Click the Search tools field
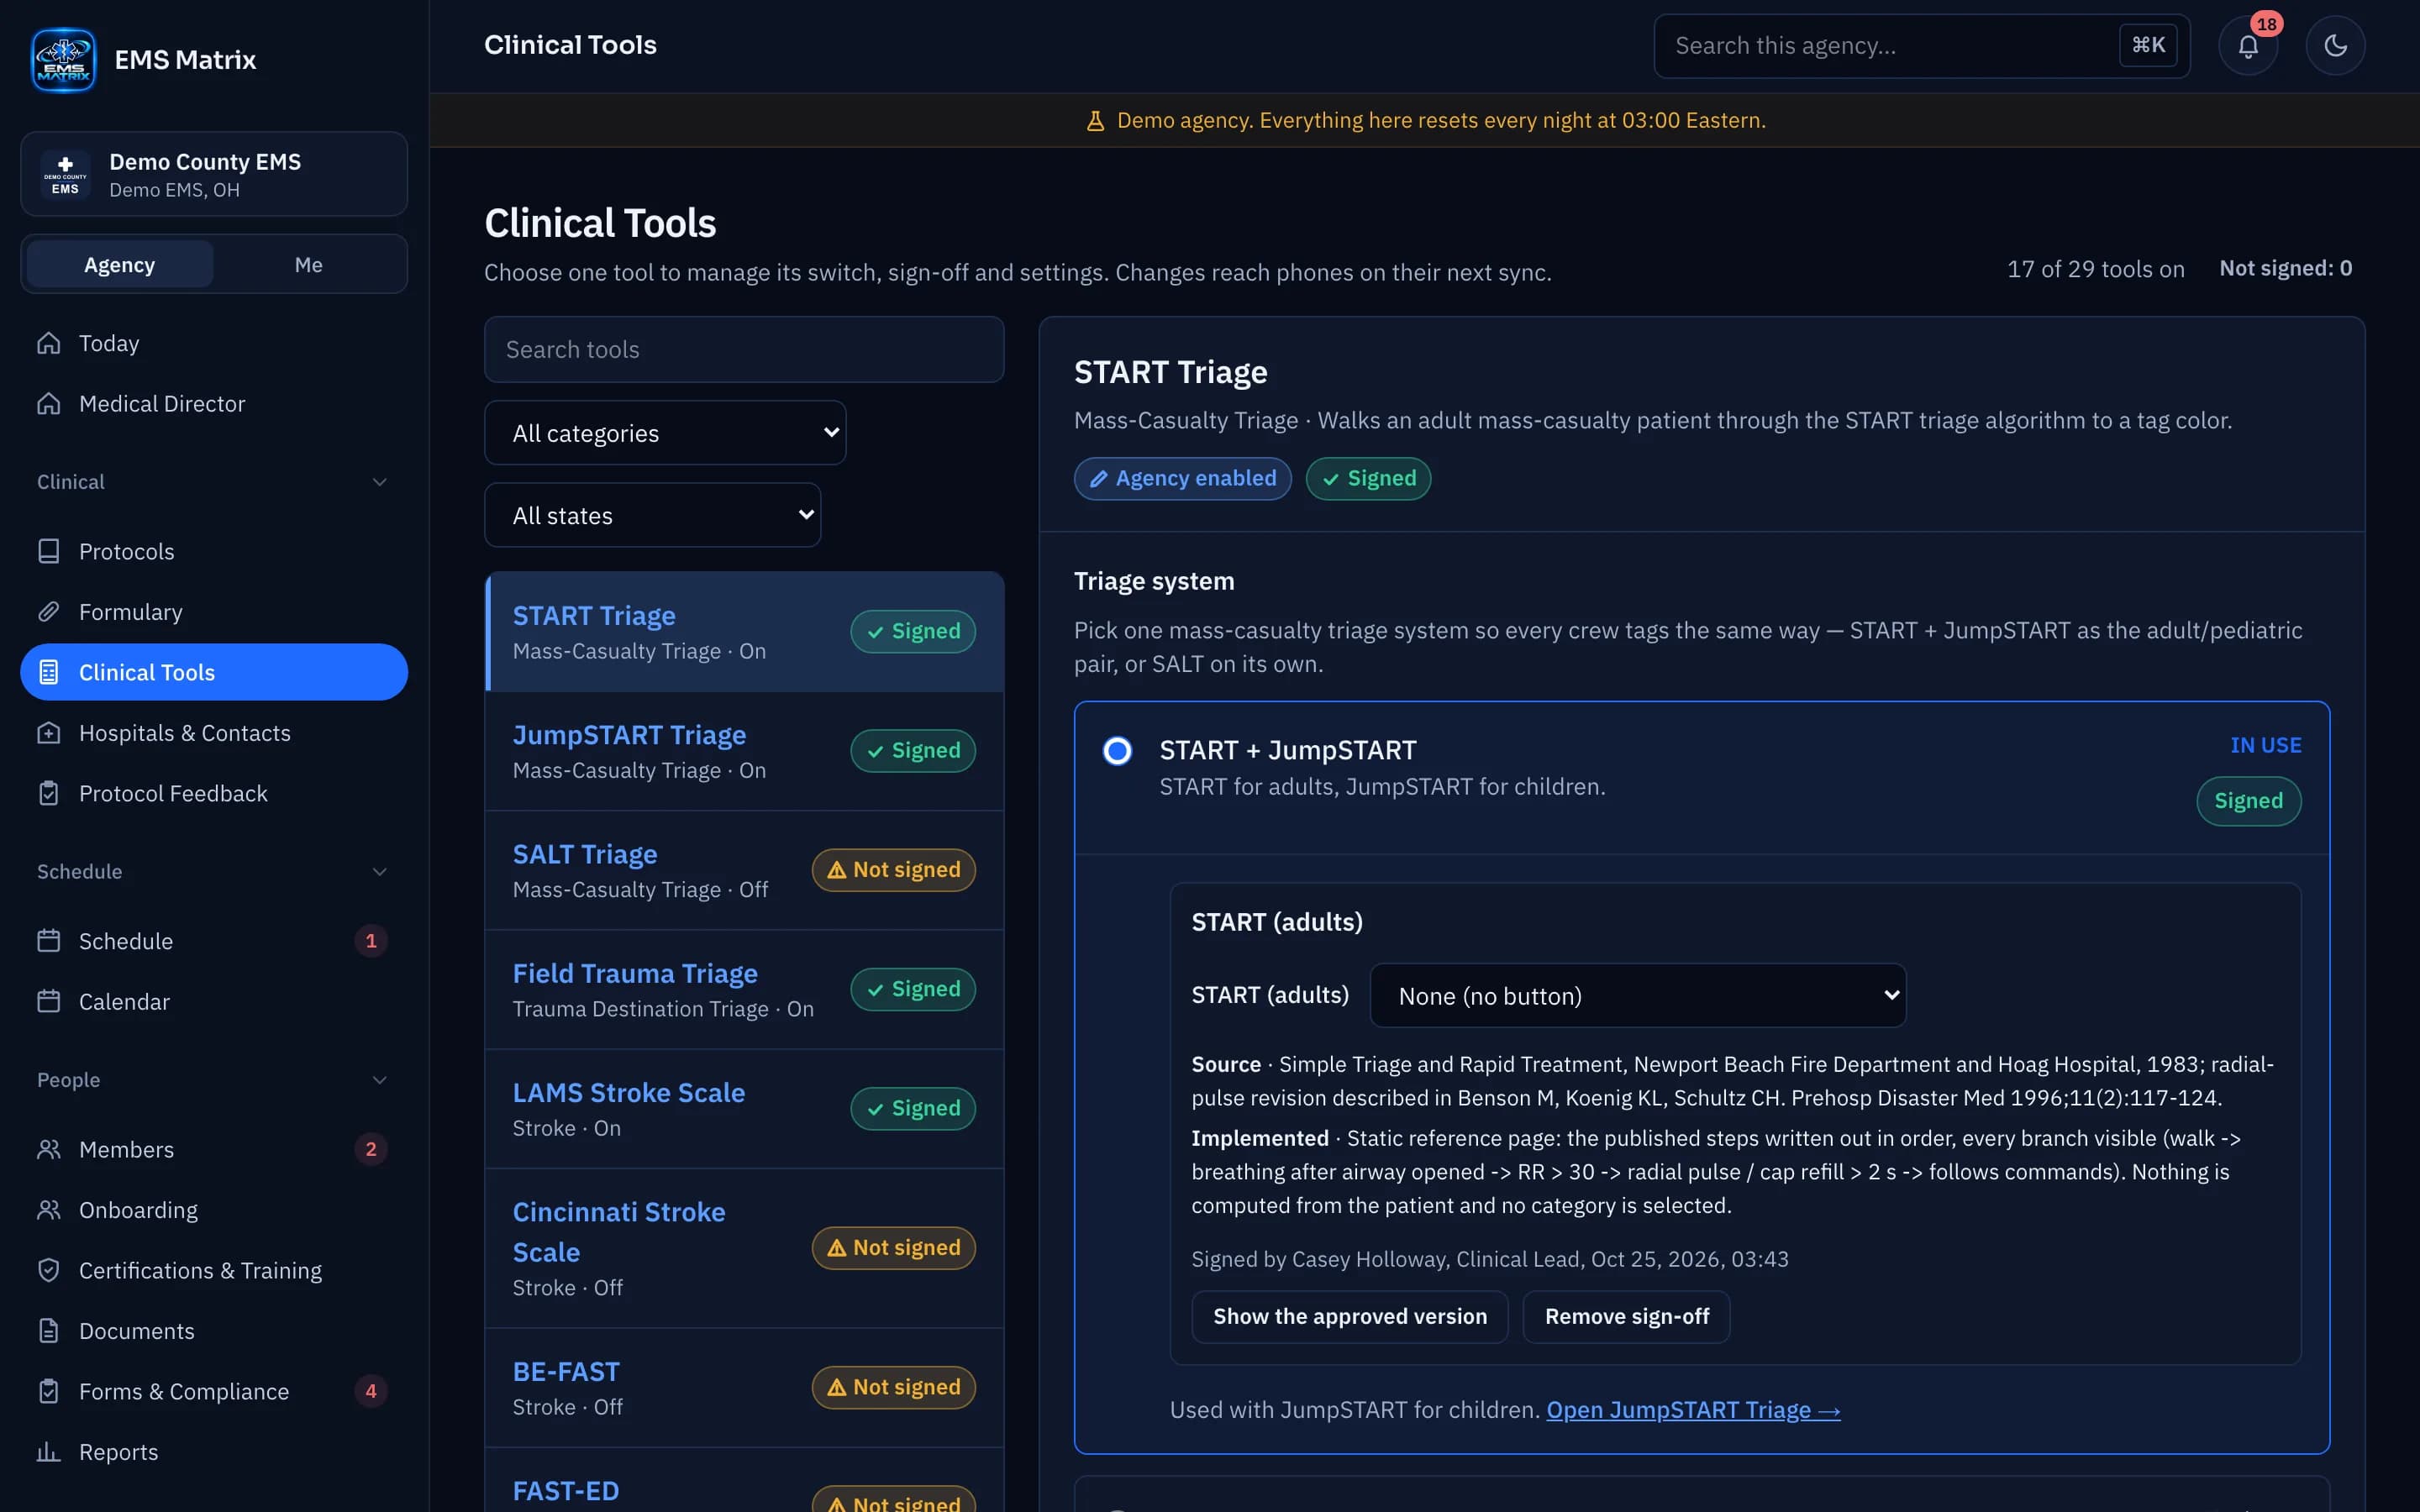 (x=744, y=349)
